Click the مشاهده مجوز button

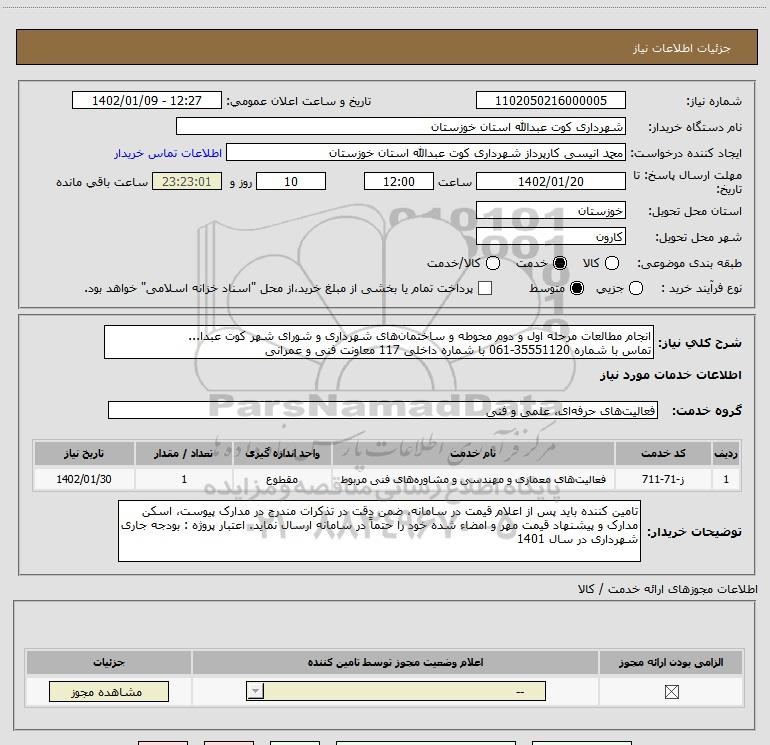pos(109,691)
